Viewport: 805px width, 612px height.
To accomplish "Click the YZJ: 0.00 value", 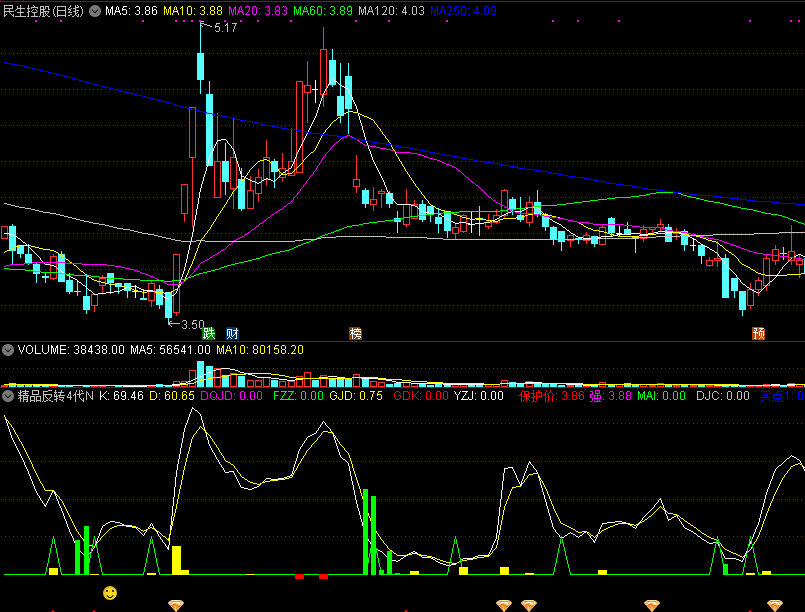I will (x=479, y=396).
